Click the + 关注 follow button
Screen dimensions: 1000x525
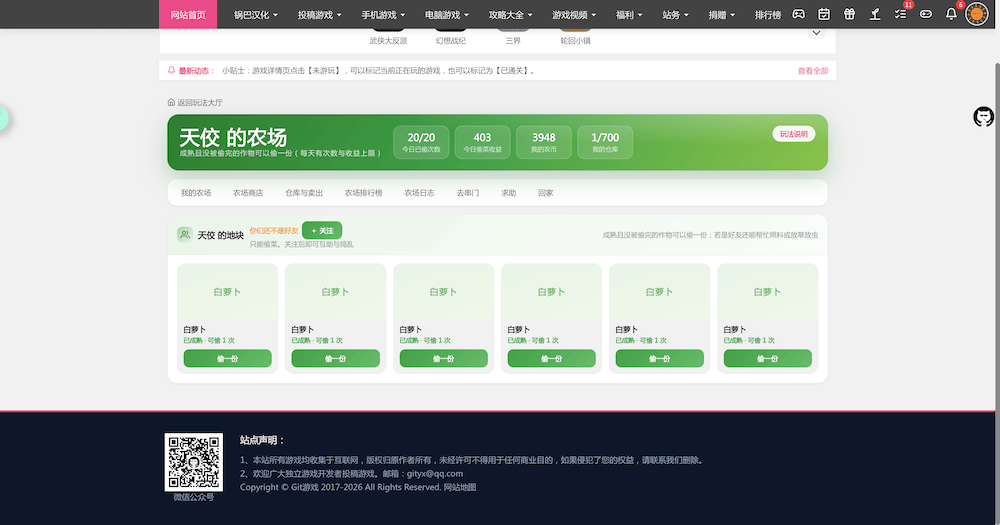[x=322, y=230]
